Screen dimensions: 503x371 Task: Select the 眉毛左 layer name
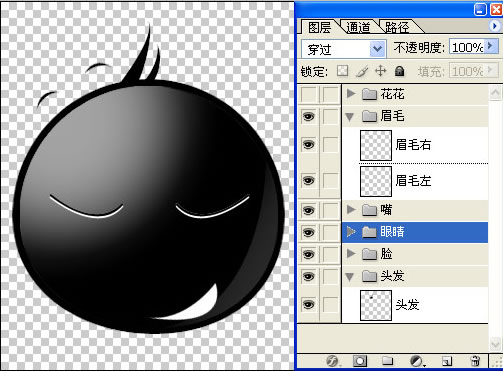click(413, 181)
